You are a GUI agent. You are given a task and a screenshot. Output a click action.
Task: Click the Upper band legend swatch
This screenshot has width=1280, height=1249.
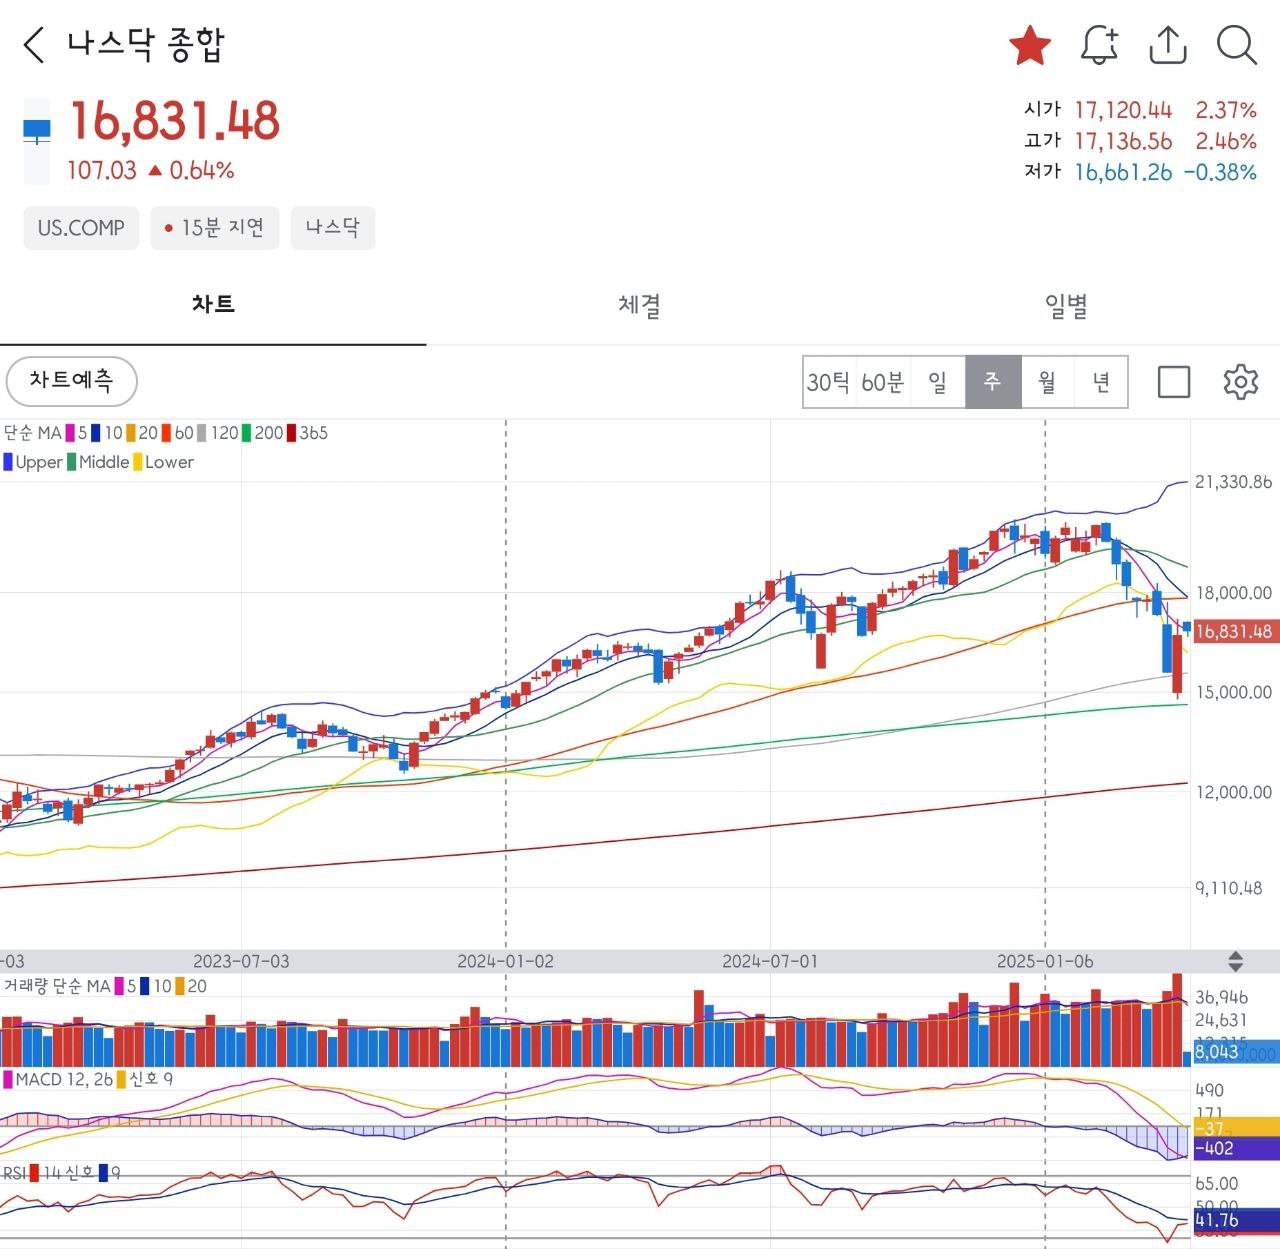coord(8,462)
